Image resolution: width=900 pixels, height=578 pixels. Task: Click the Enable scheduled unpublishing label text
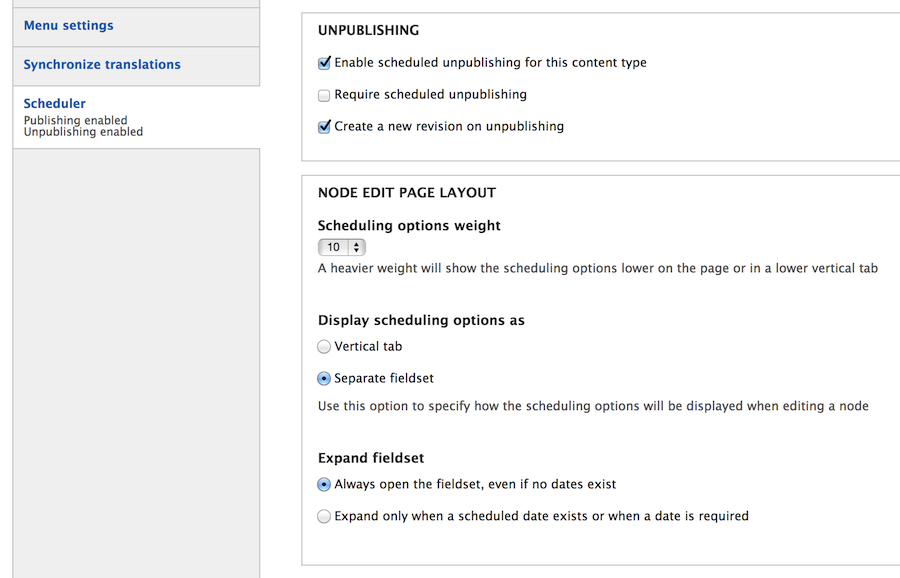tap(490, 63)
